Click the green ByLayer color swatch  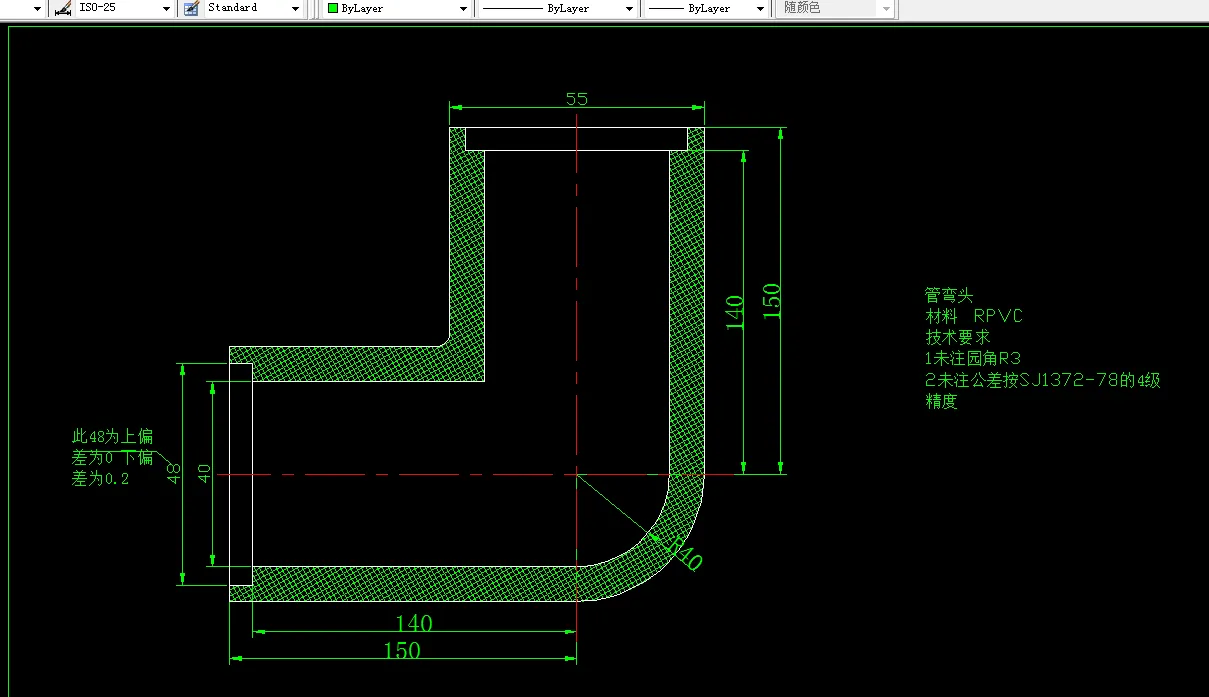[333, 8]
